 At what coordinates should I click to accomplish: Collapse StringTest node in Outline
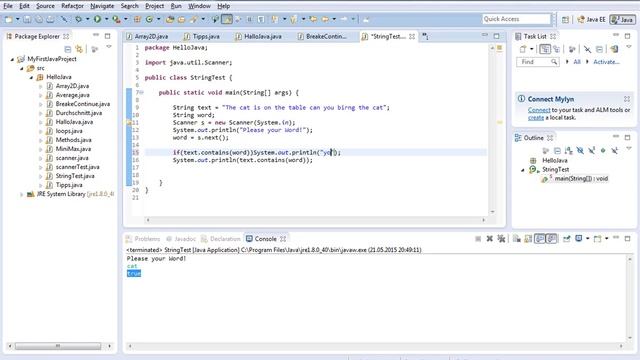[x=523, y=170]
